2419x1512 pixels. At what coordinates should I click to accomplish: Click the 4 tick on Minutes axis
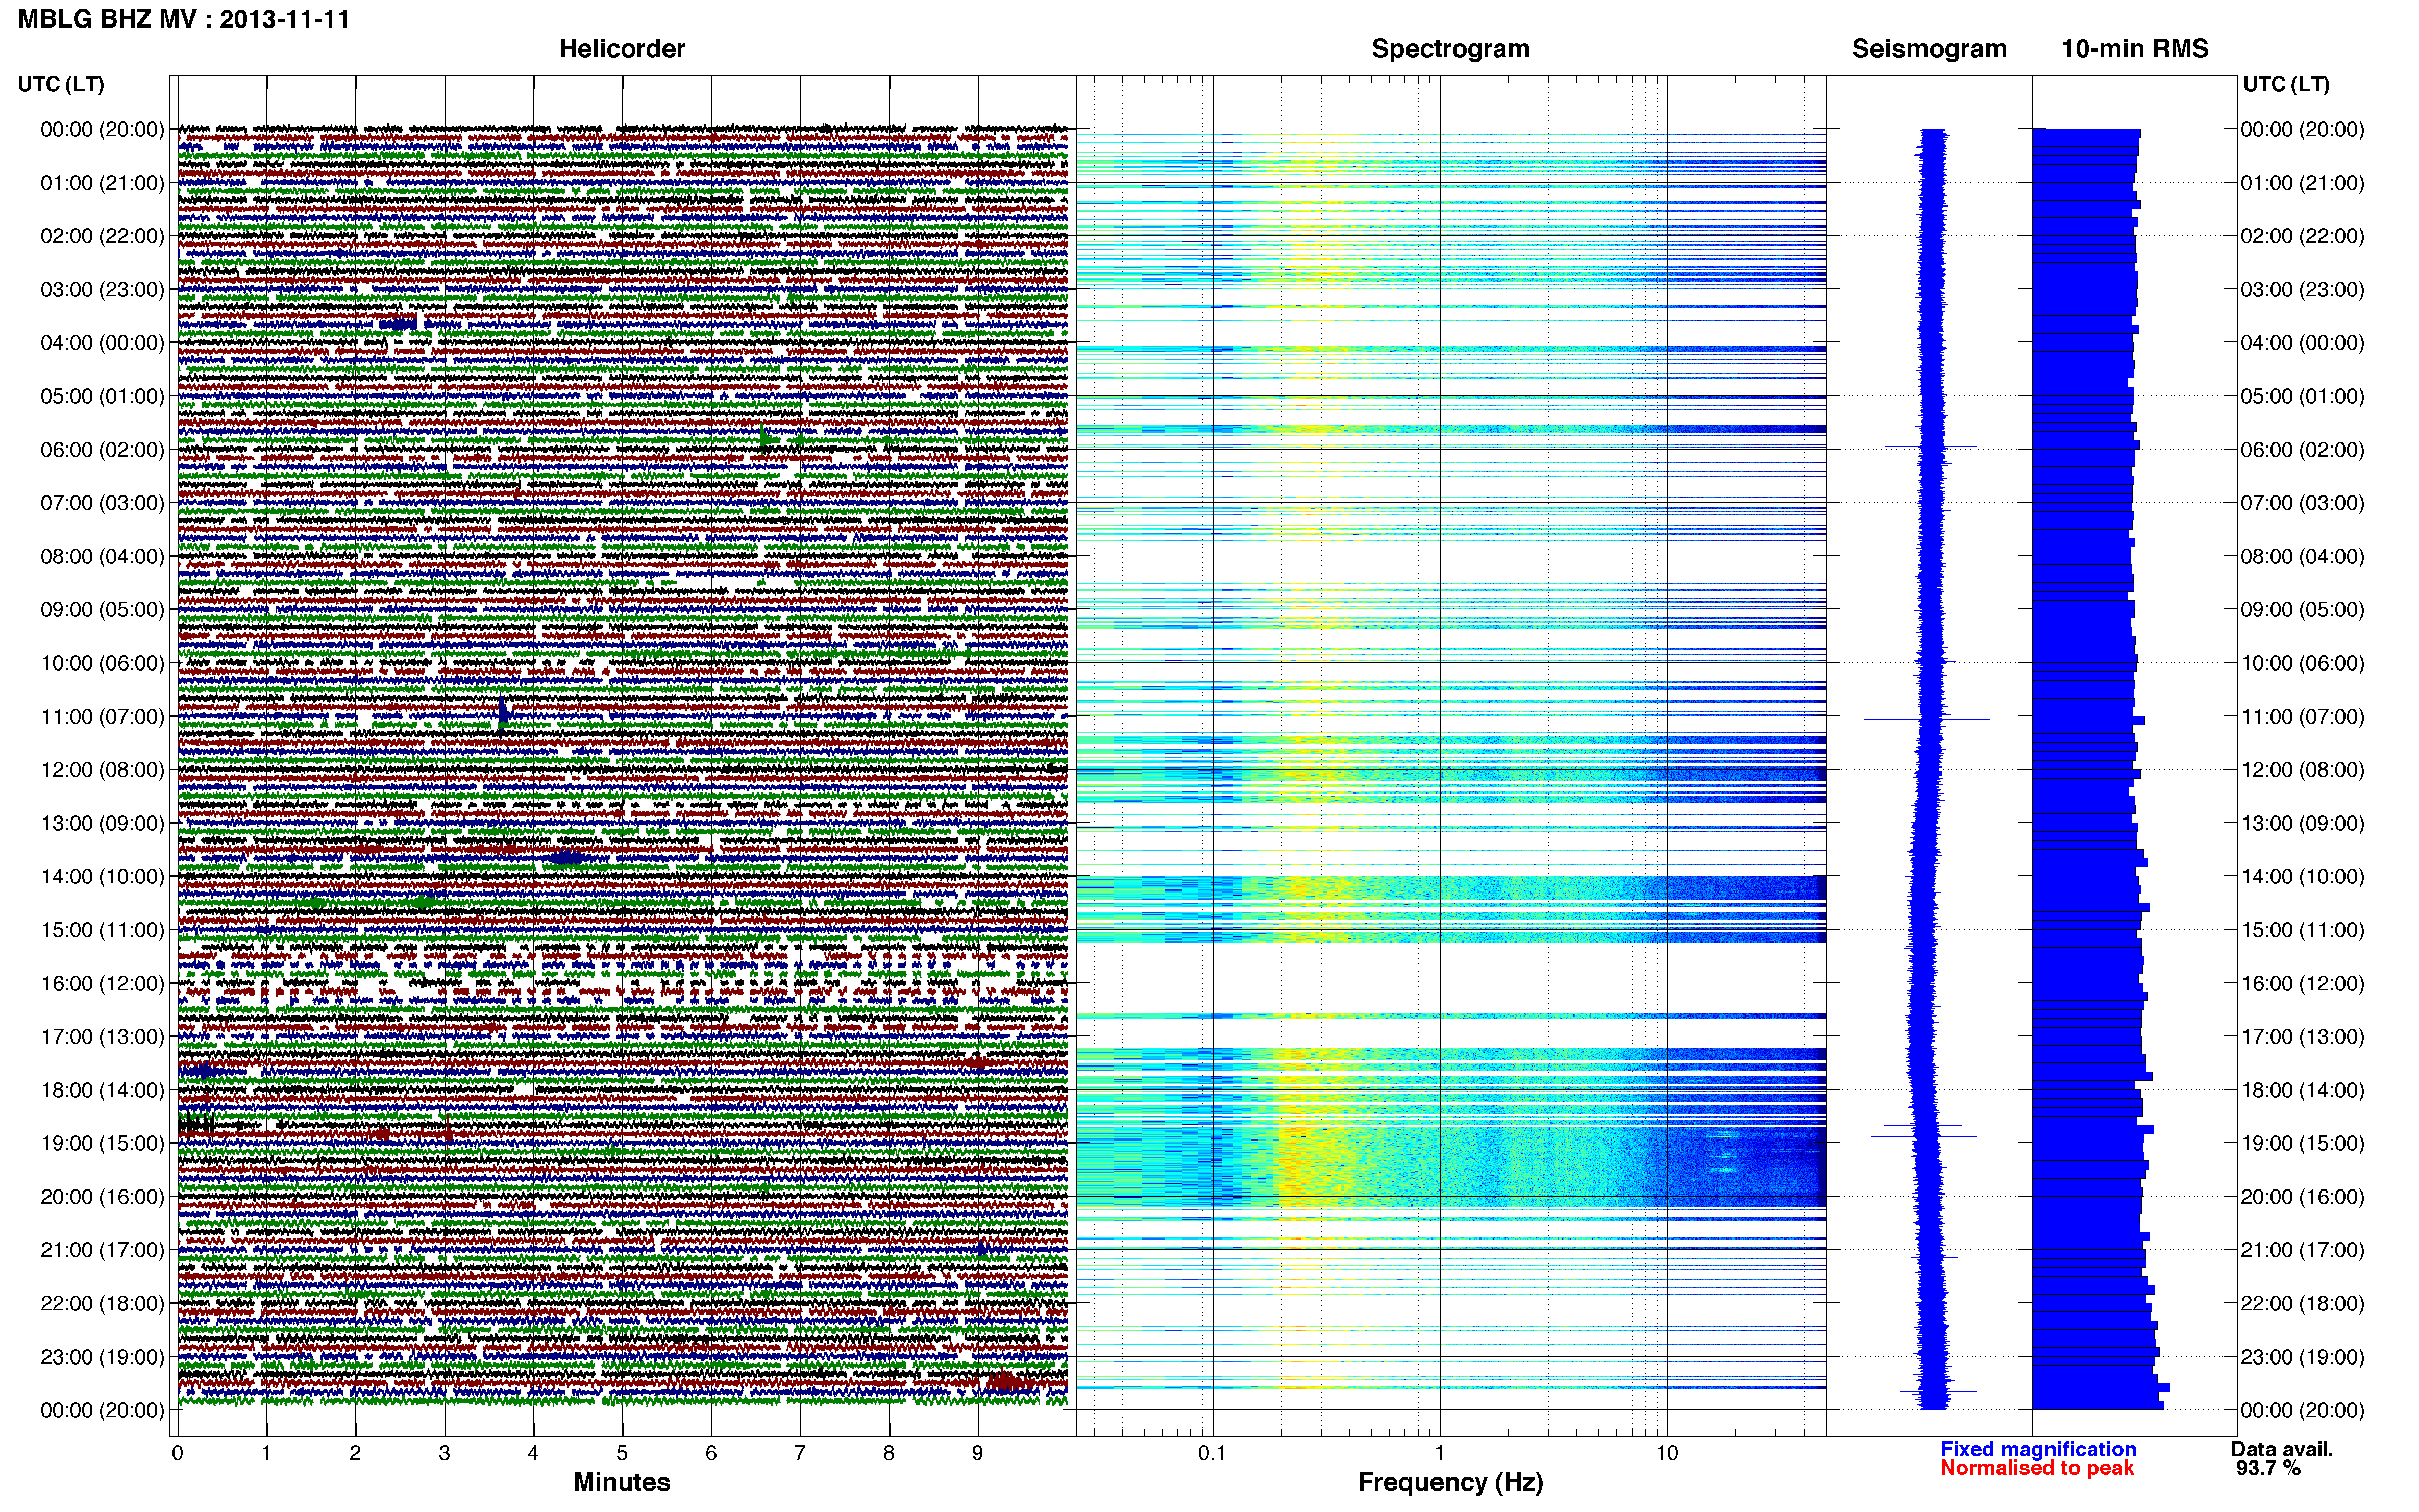(x=533, y=1453)
